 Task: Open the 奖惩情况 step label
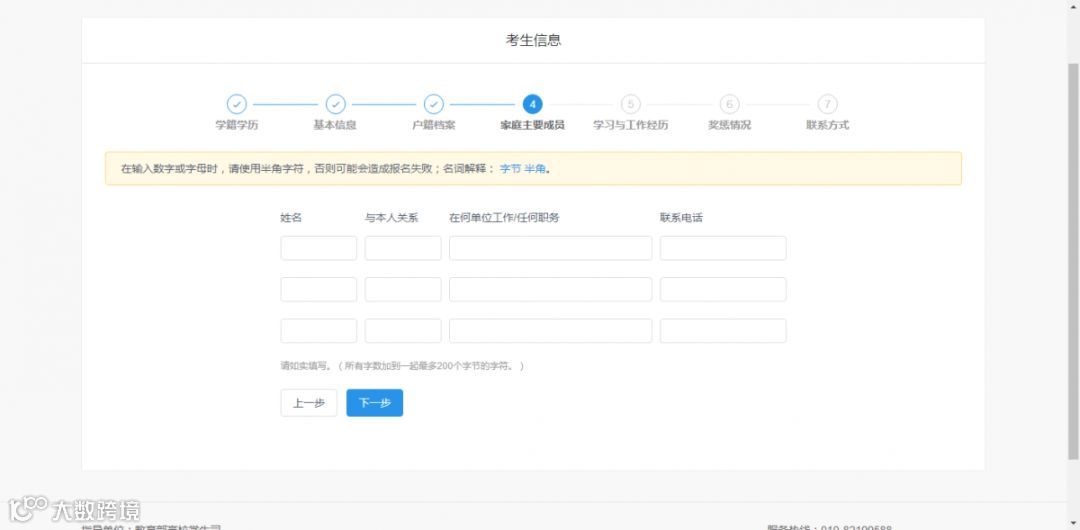tap(729, 125)
